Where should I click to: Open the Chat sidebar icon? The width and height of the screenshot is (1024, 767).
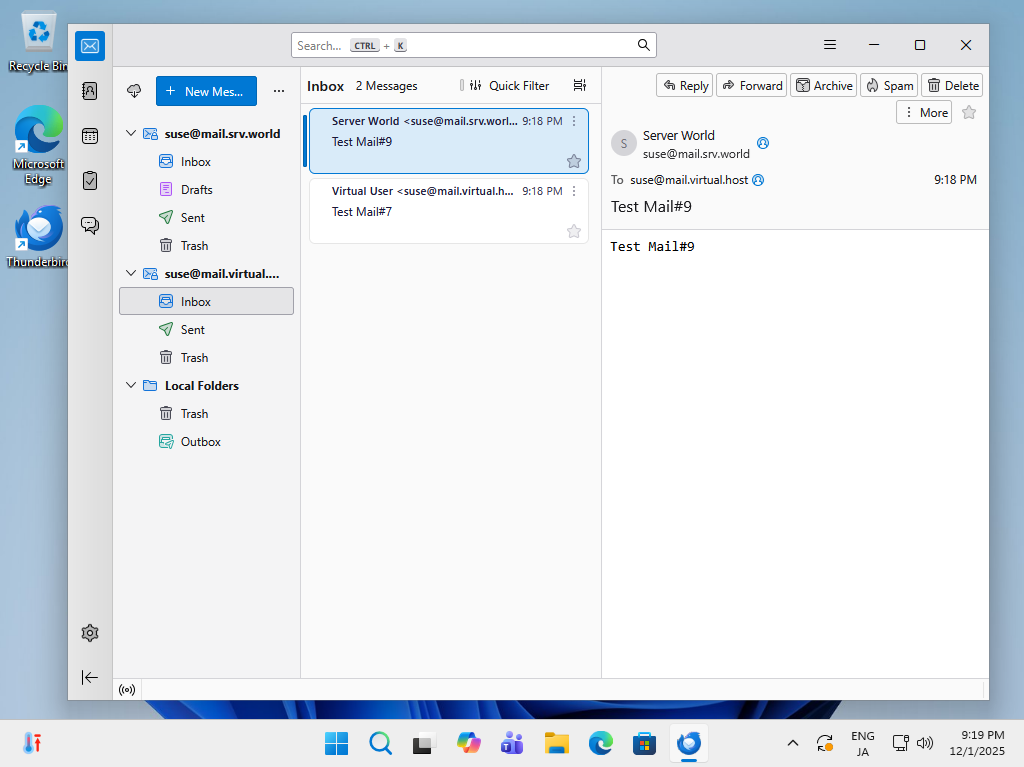[90, 225]
